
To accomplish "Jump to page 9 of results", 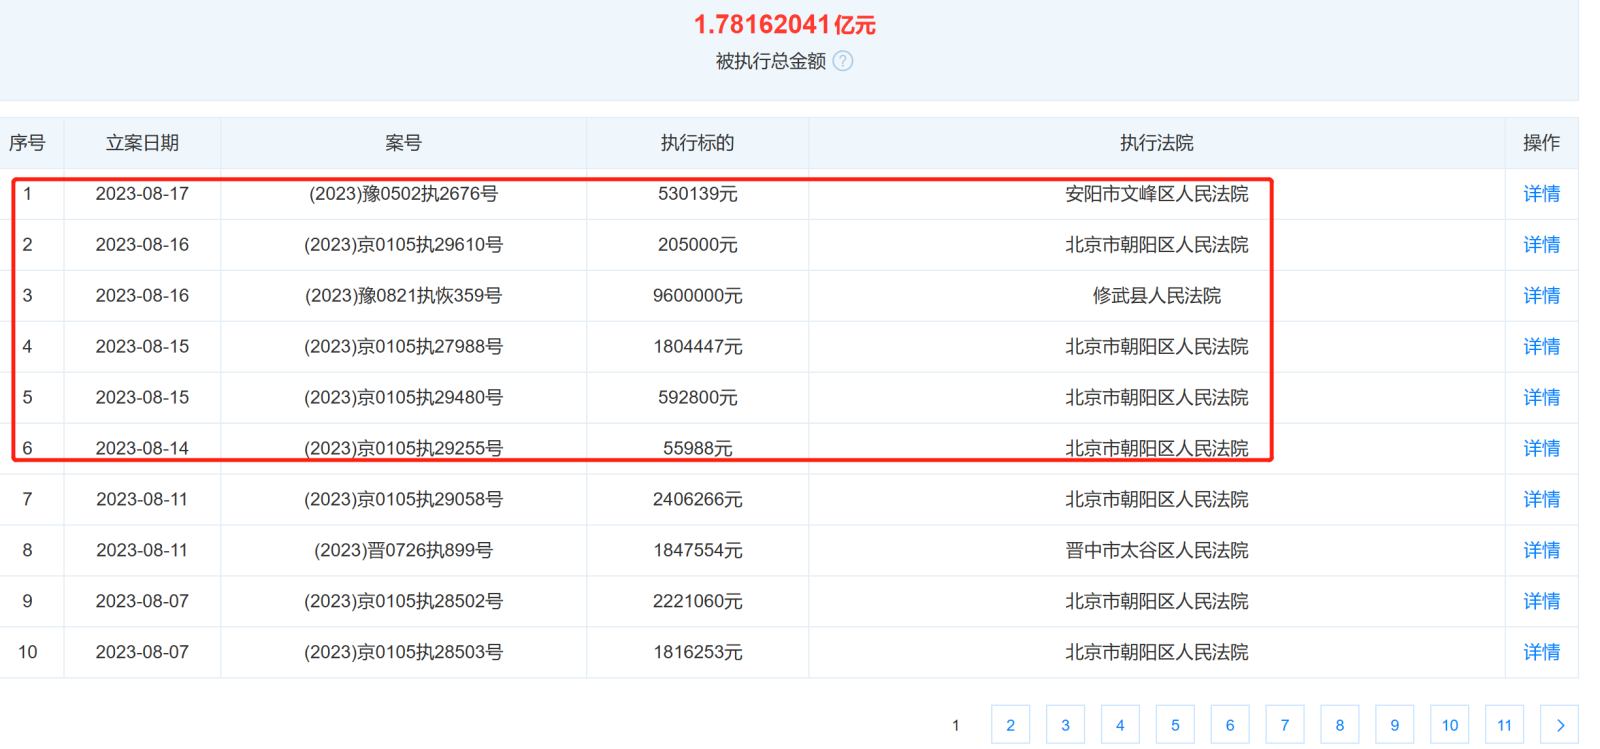I will 1395,725.
